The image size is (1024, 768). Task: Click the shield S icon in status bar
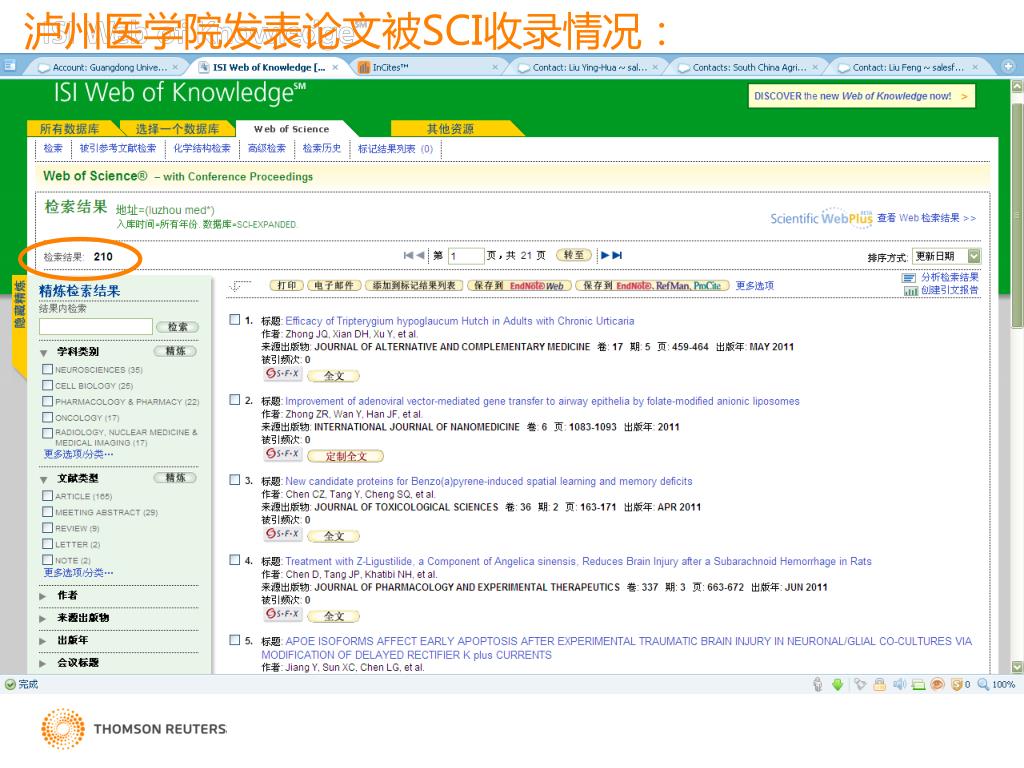pyautogui.click(x=957, y=684)
